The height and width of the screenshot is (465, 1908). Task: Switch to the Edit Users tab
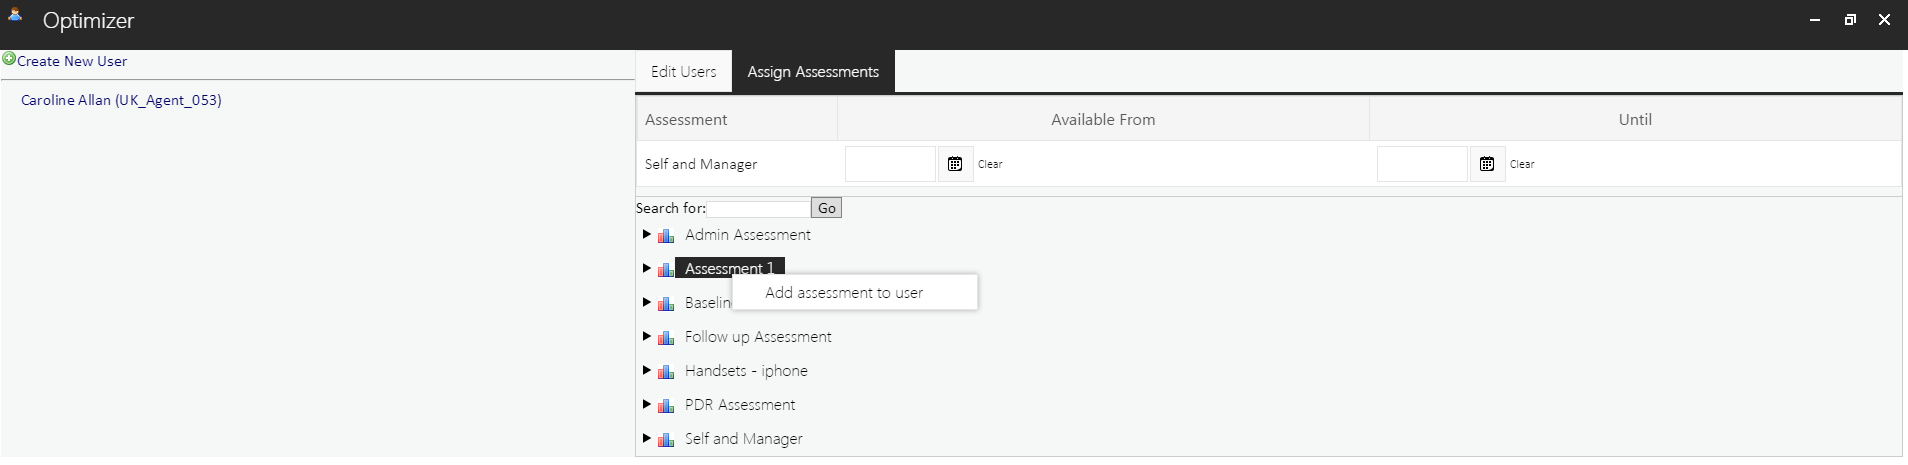pos(683,72)
